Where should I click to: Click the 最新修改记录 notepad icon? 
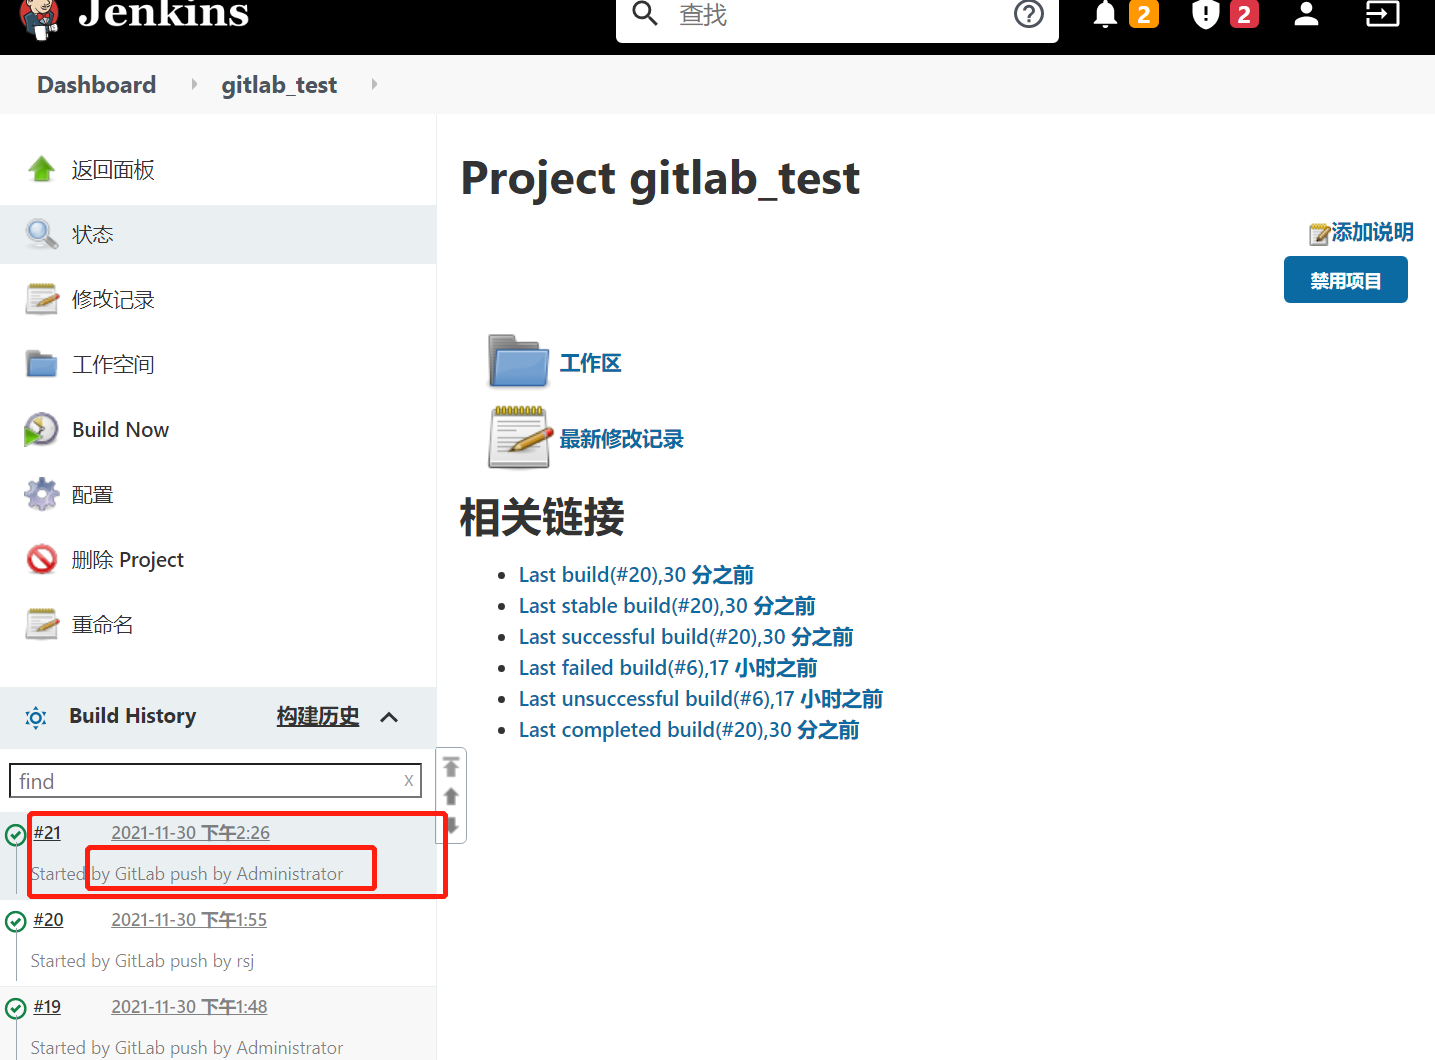[520, 437]
